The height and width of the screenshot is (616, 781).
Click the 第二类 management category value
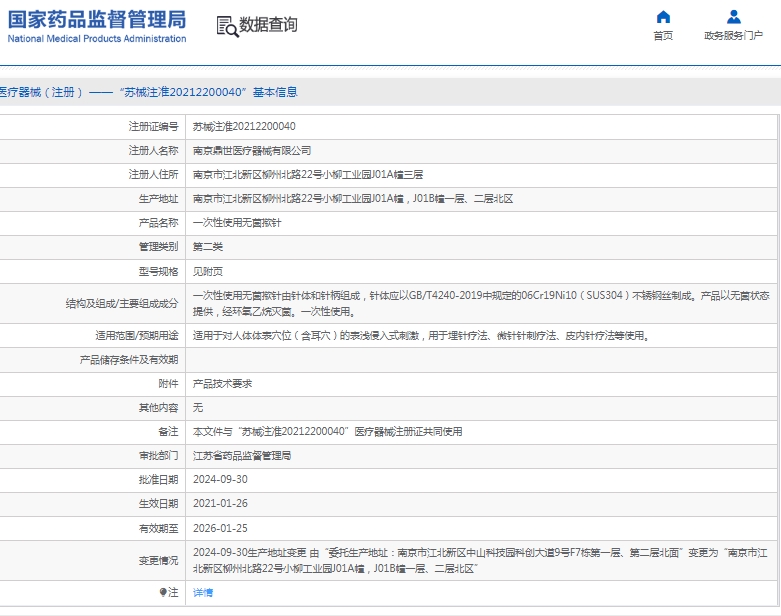(208, 246)
